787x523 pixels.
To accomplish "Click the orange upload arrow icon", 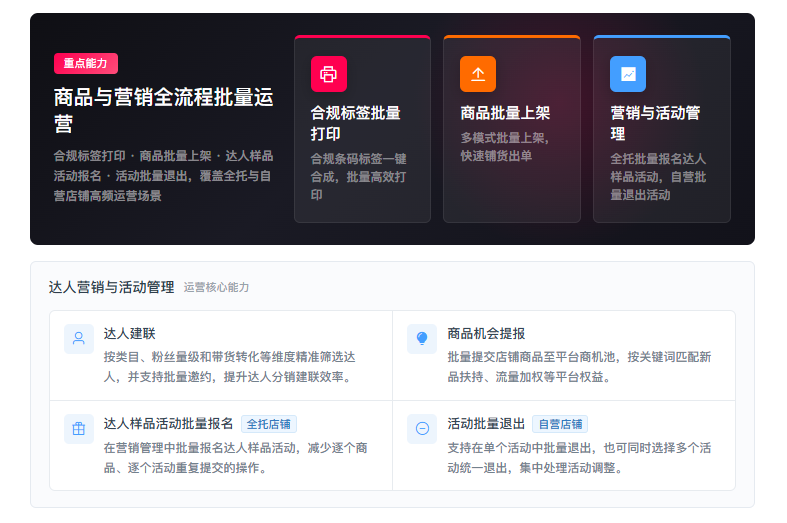I will [478, 74].
